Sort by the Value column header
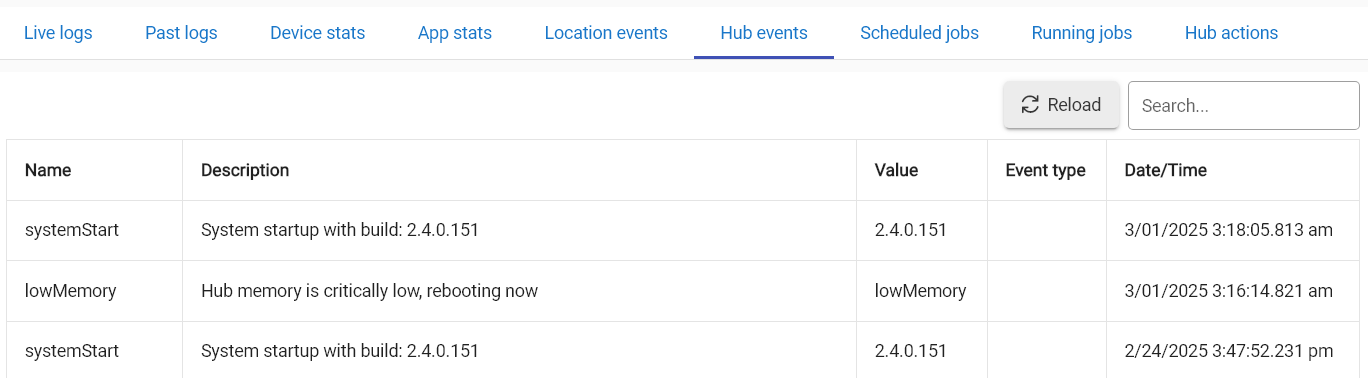This screenshot has width=1368, height=378. pyautogui.click(x=896, y=170)
